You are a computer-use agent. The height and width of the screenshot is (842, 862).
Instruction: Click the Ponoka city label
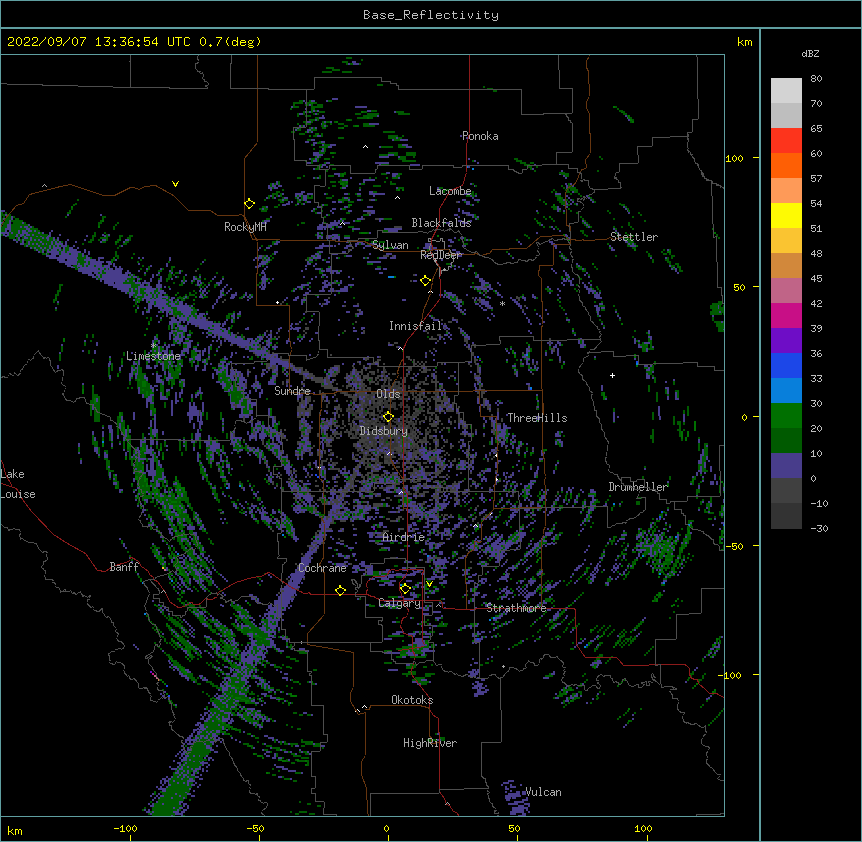coord(480,136)
